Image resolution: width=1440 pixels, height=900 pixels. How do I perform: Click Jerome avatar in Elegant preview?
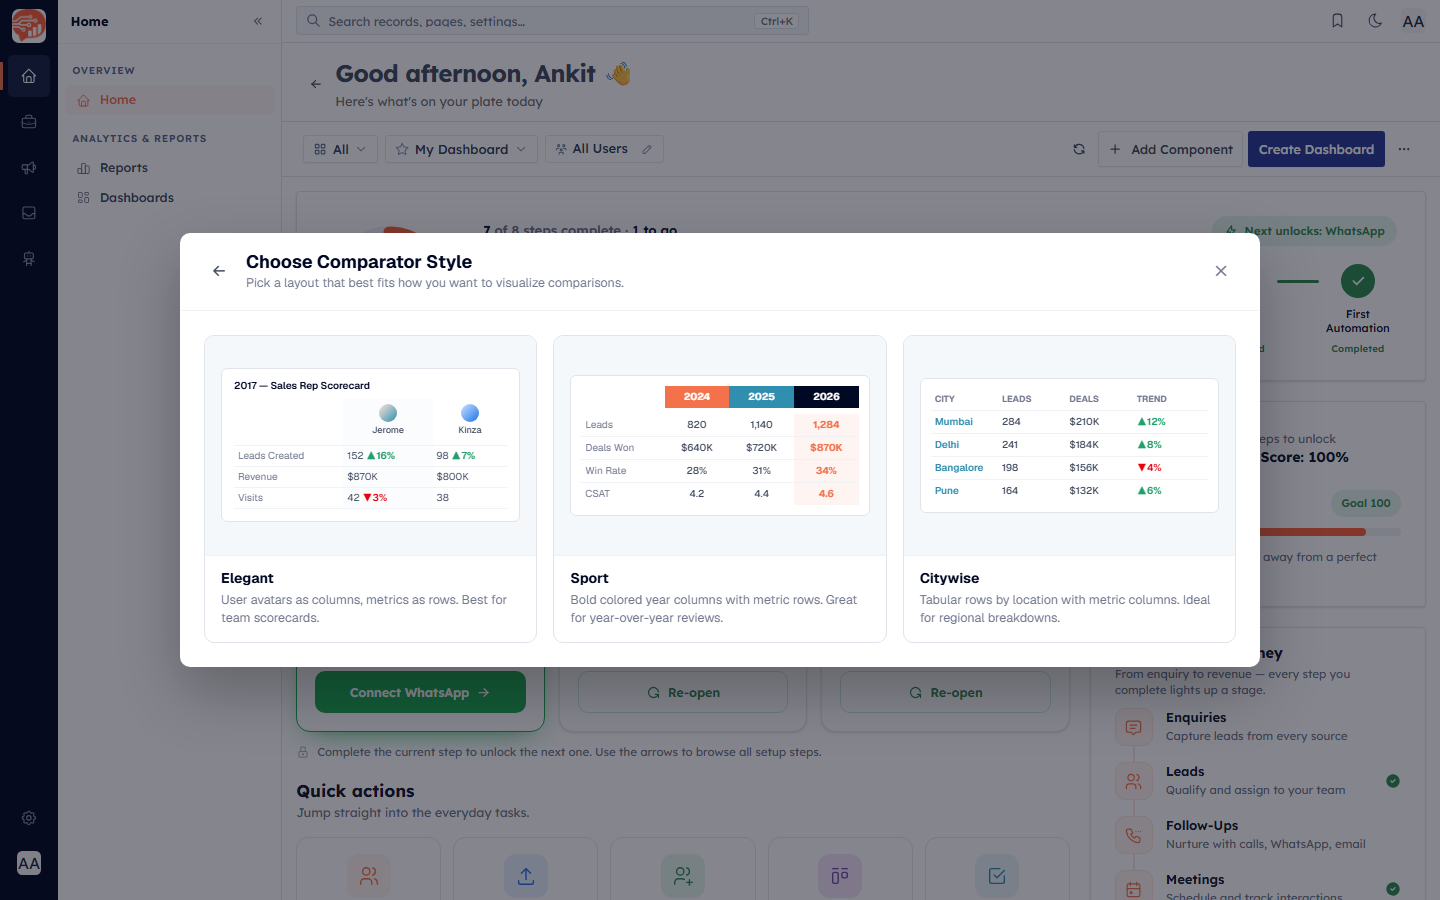point(388,413)
